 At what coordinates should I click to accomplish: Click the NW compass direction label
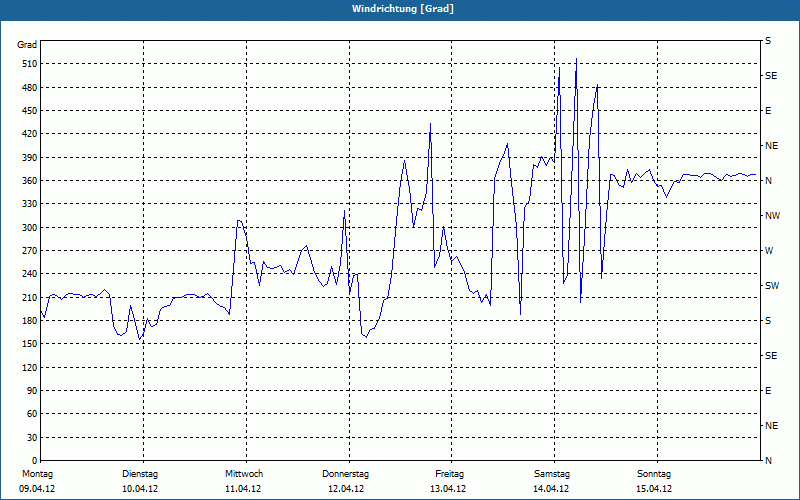[772, 216]
